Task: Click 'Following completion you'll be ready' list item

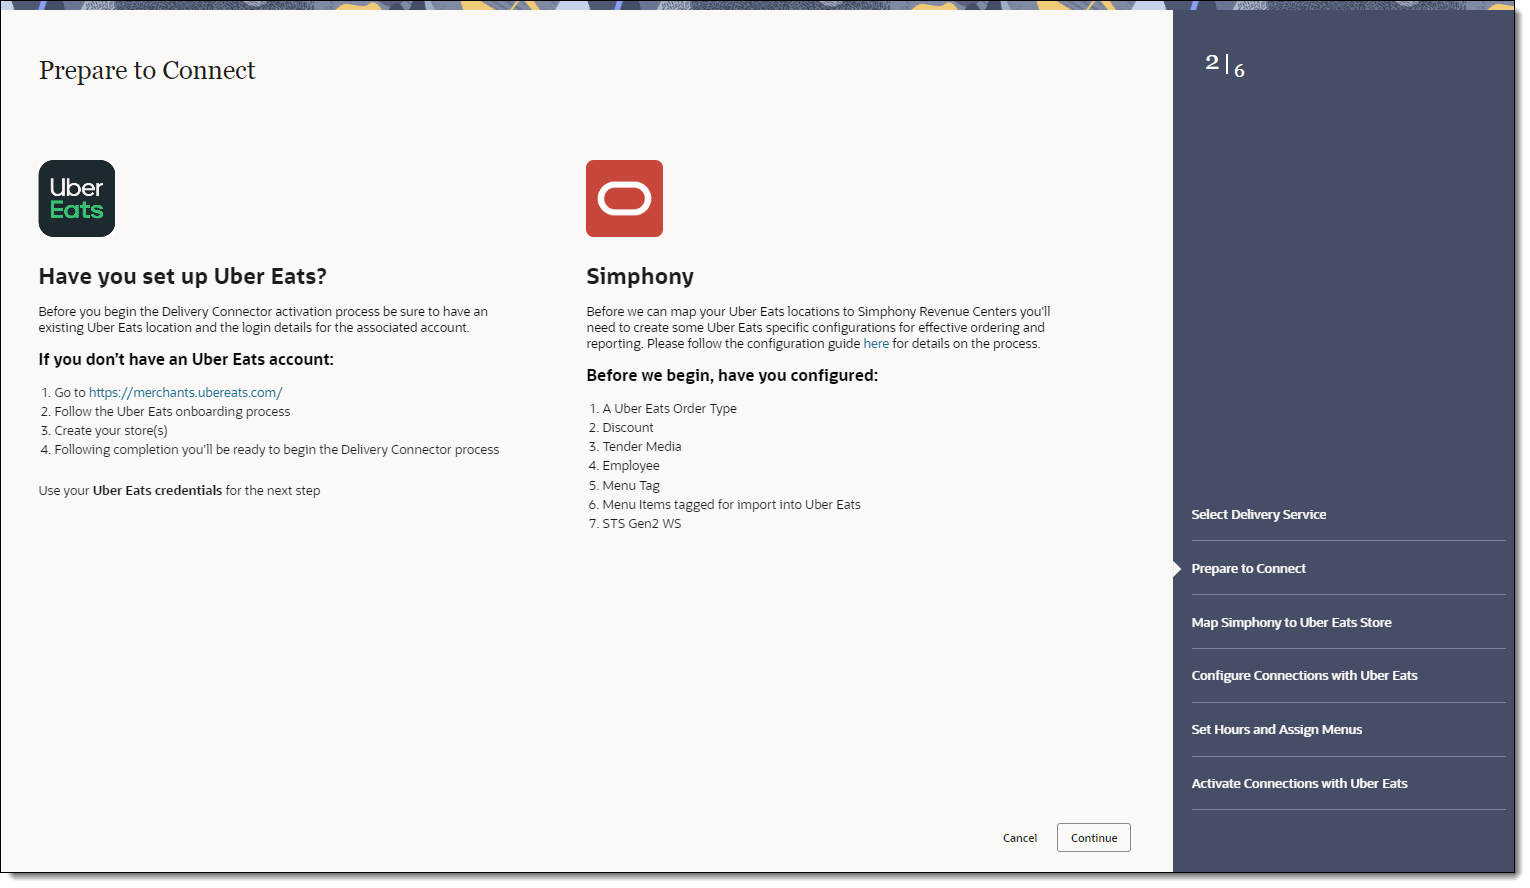Action: click(x=277, y=450)
